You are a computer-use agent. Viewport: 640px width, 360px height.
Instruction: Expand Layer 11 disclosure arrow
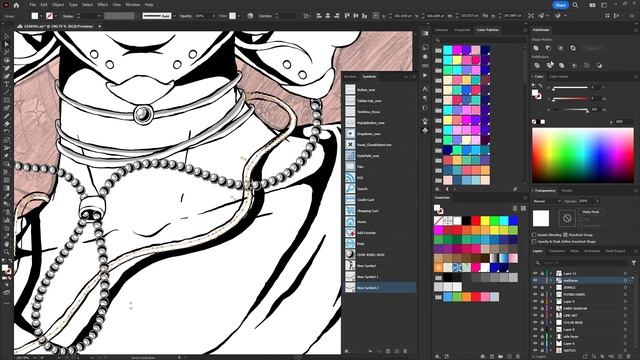(x=551, y=273)
